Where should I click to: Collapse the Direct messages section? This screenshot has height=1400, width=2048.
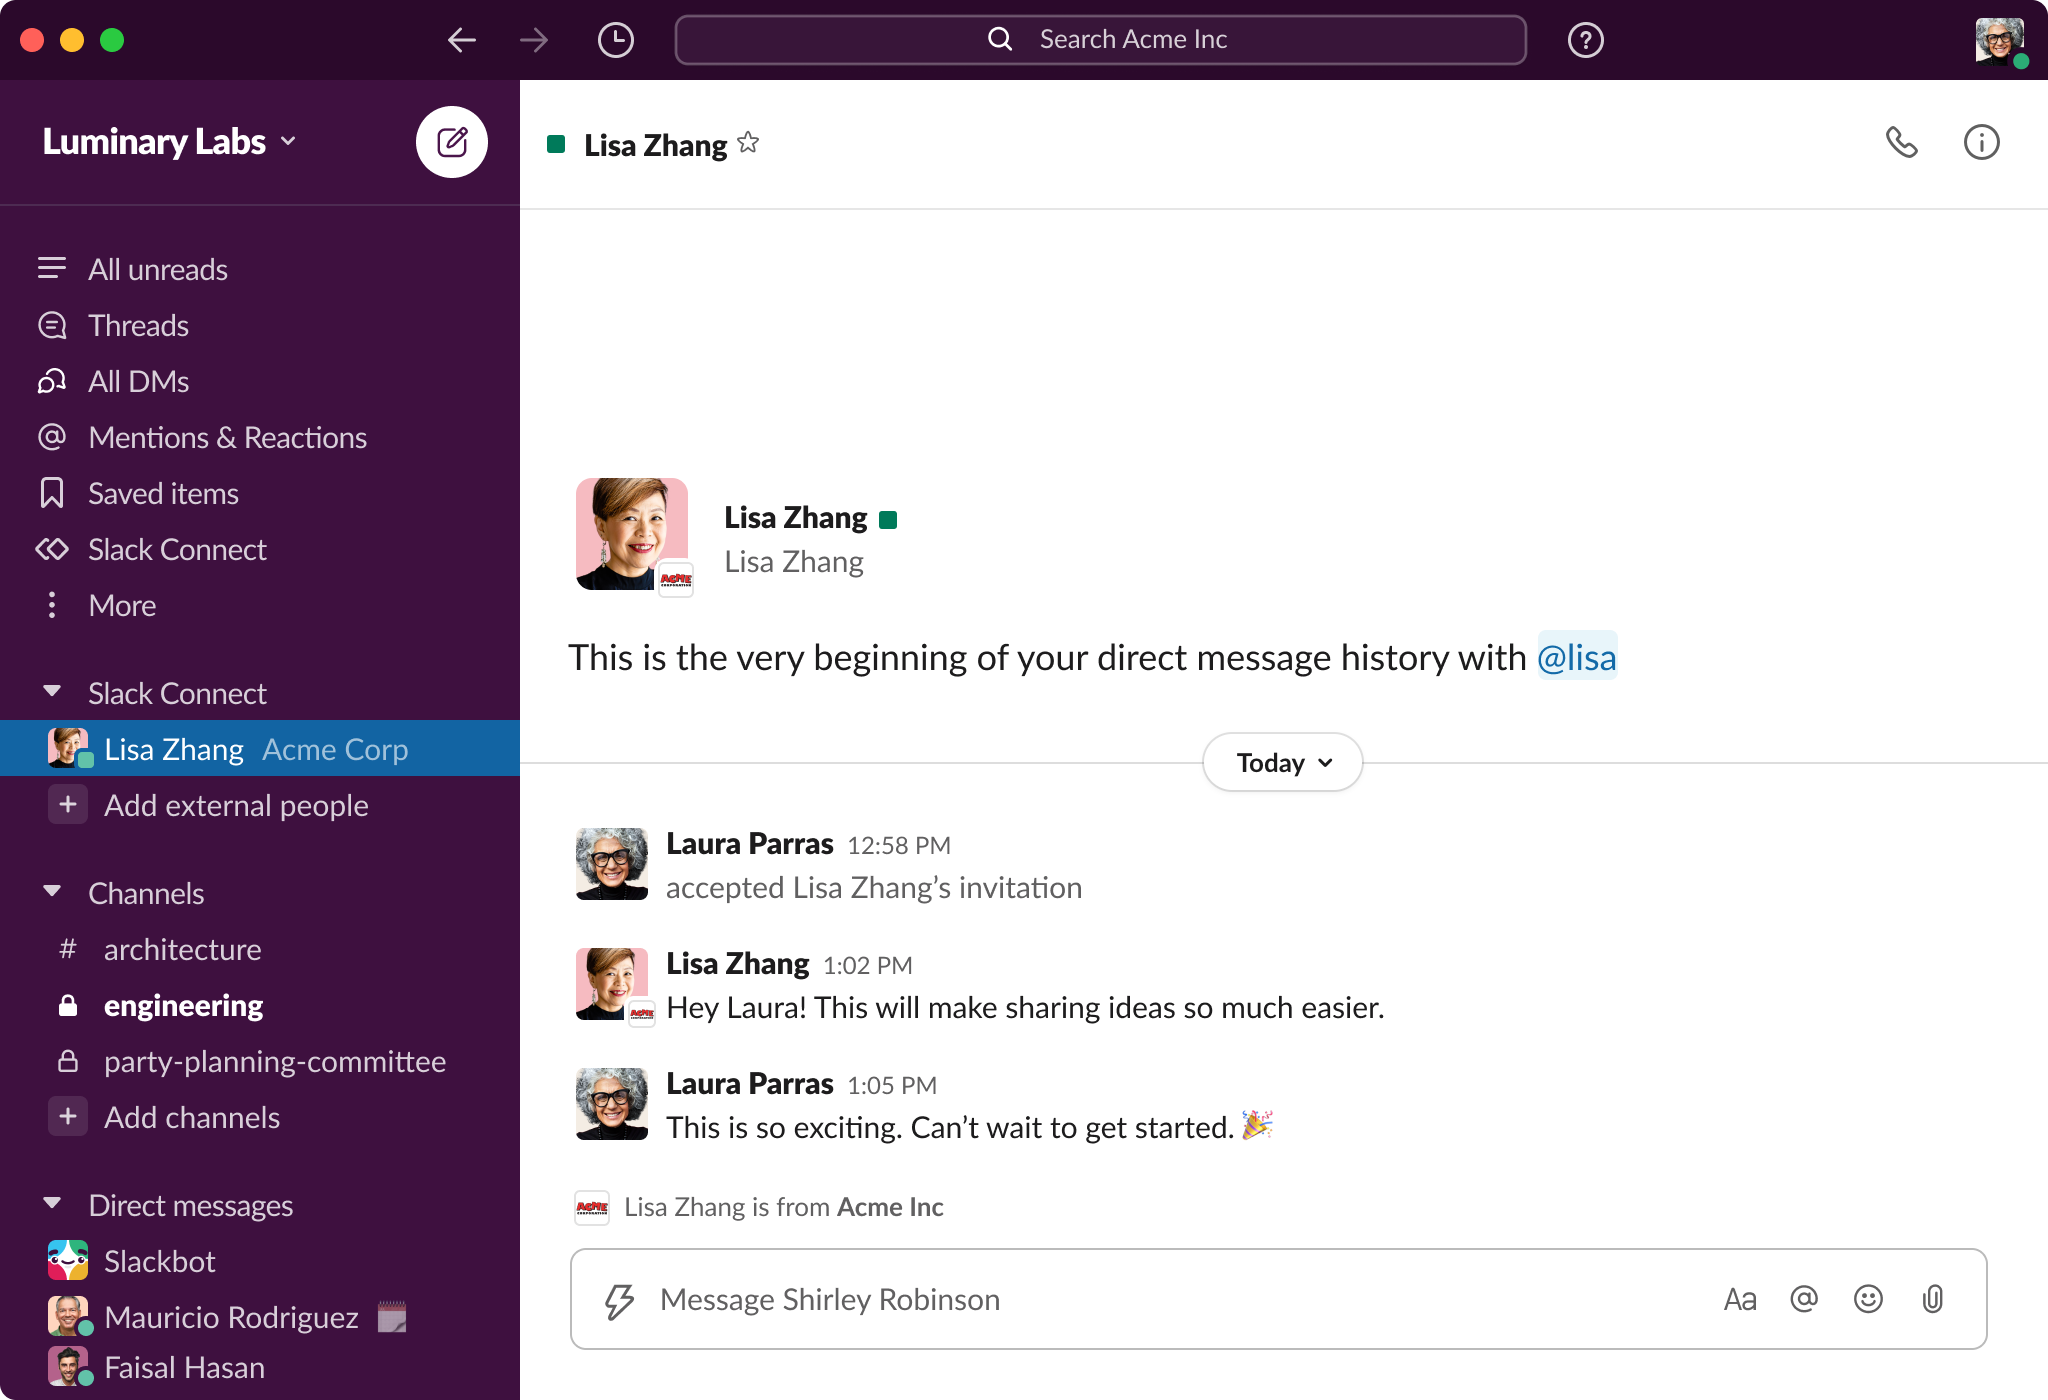[52, 1204]
